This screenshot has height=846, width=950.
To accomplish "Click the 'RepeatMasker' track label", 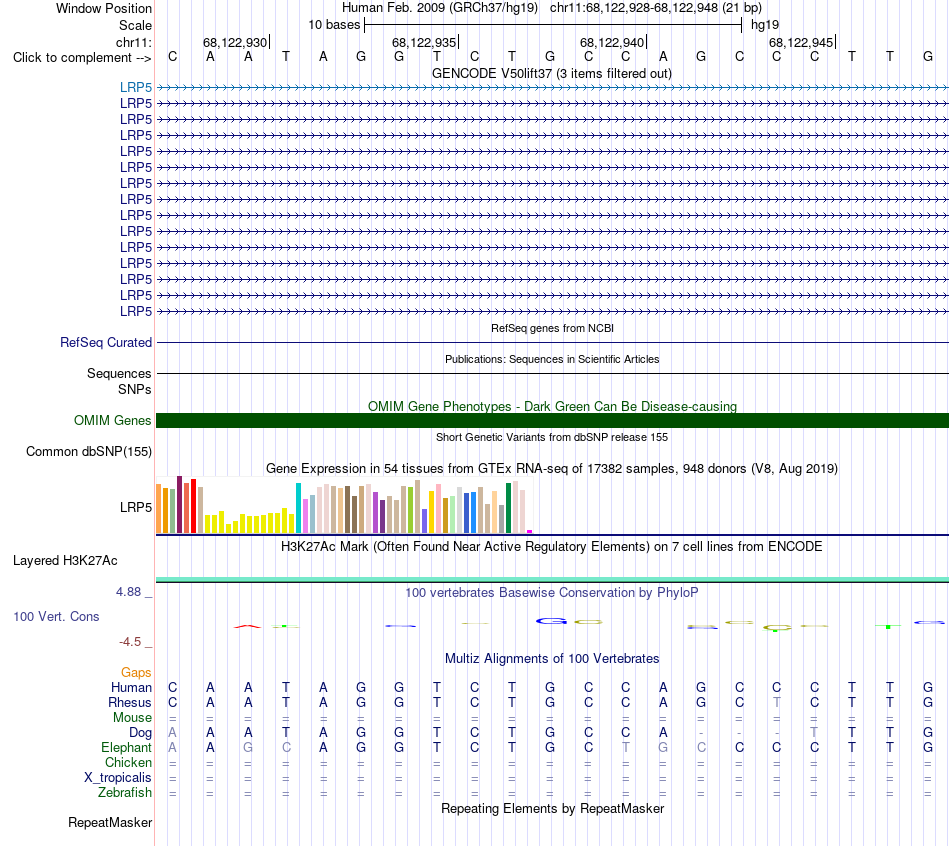I will [x=110, y=822].
